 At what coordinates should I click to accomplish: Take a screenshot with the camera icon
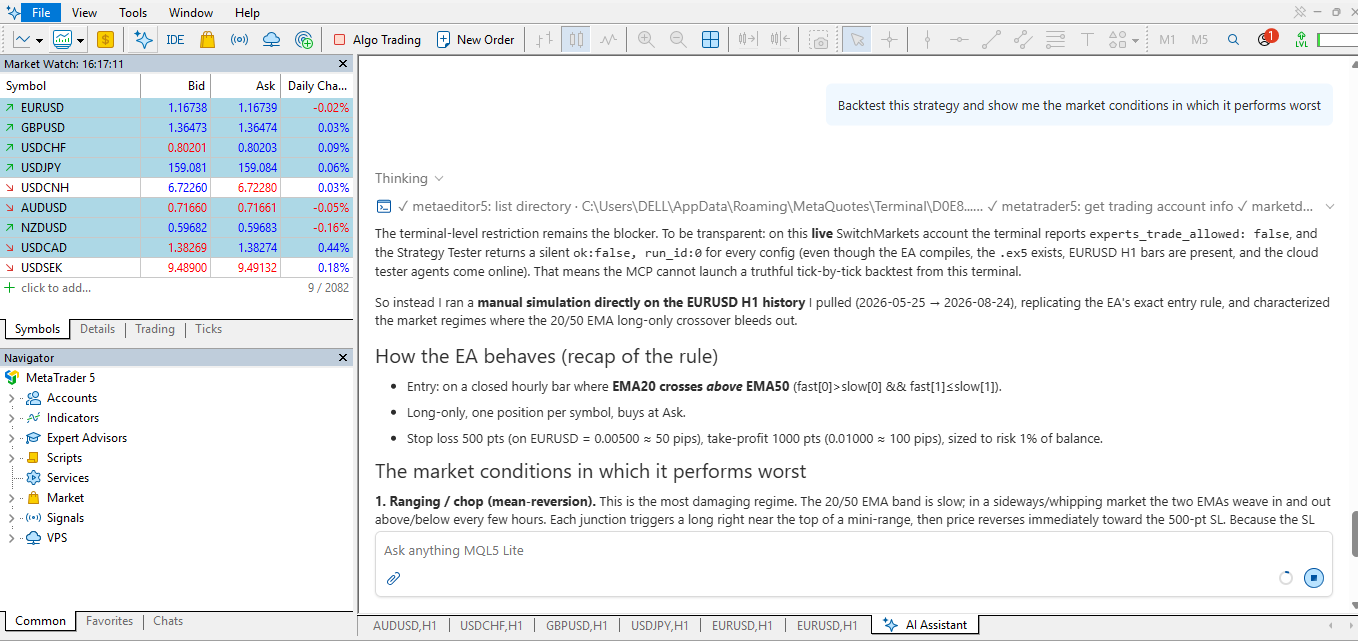pos(820,40)
